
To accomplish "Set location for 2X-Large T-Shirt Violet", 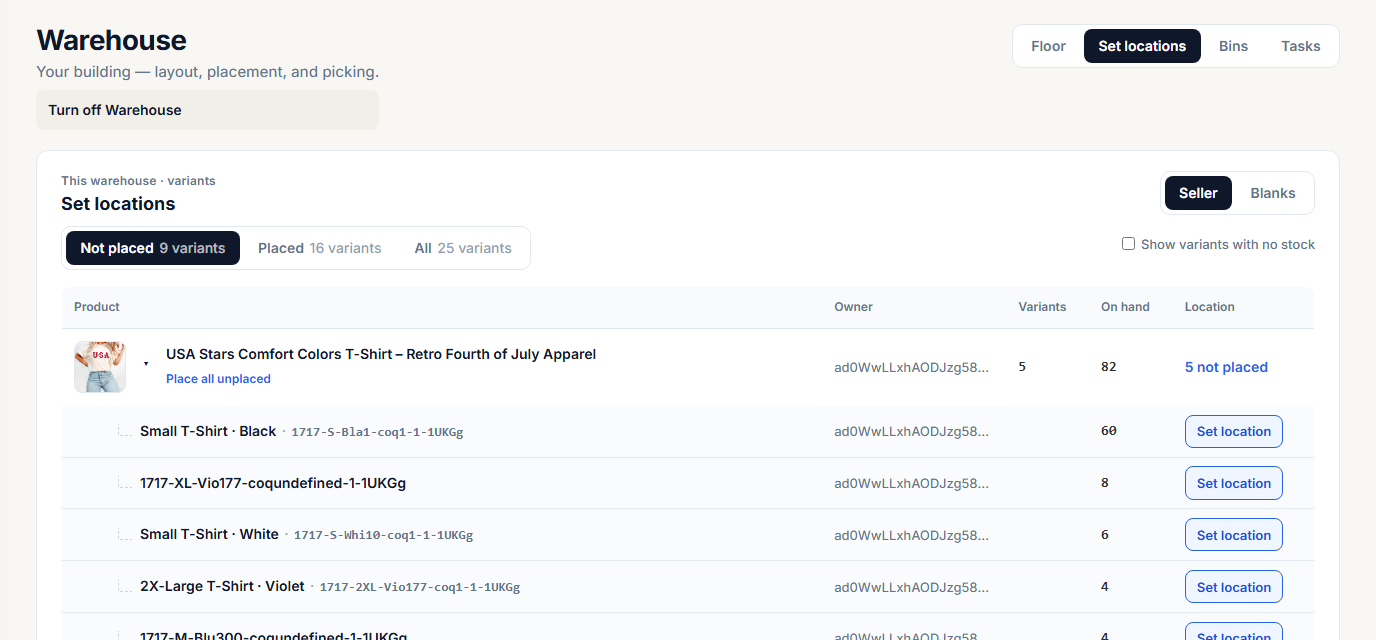I will 1234,587.
